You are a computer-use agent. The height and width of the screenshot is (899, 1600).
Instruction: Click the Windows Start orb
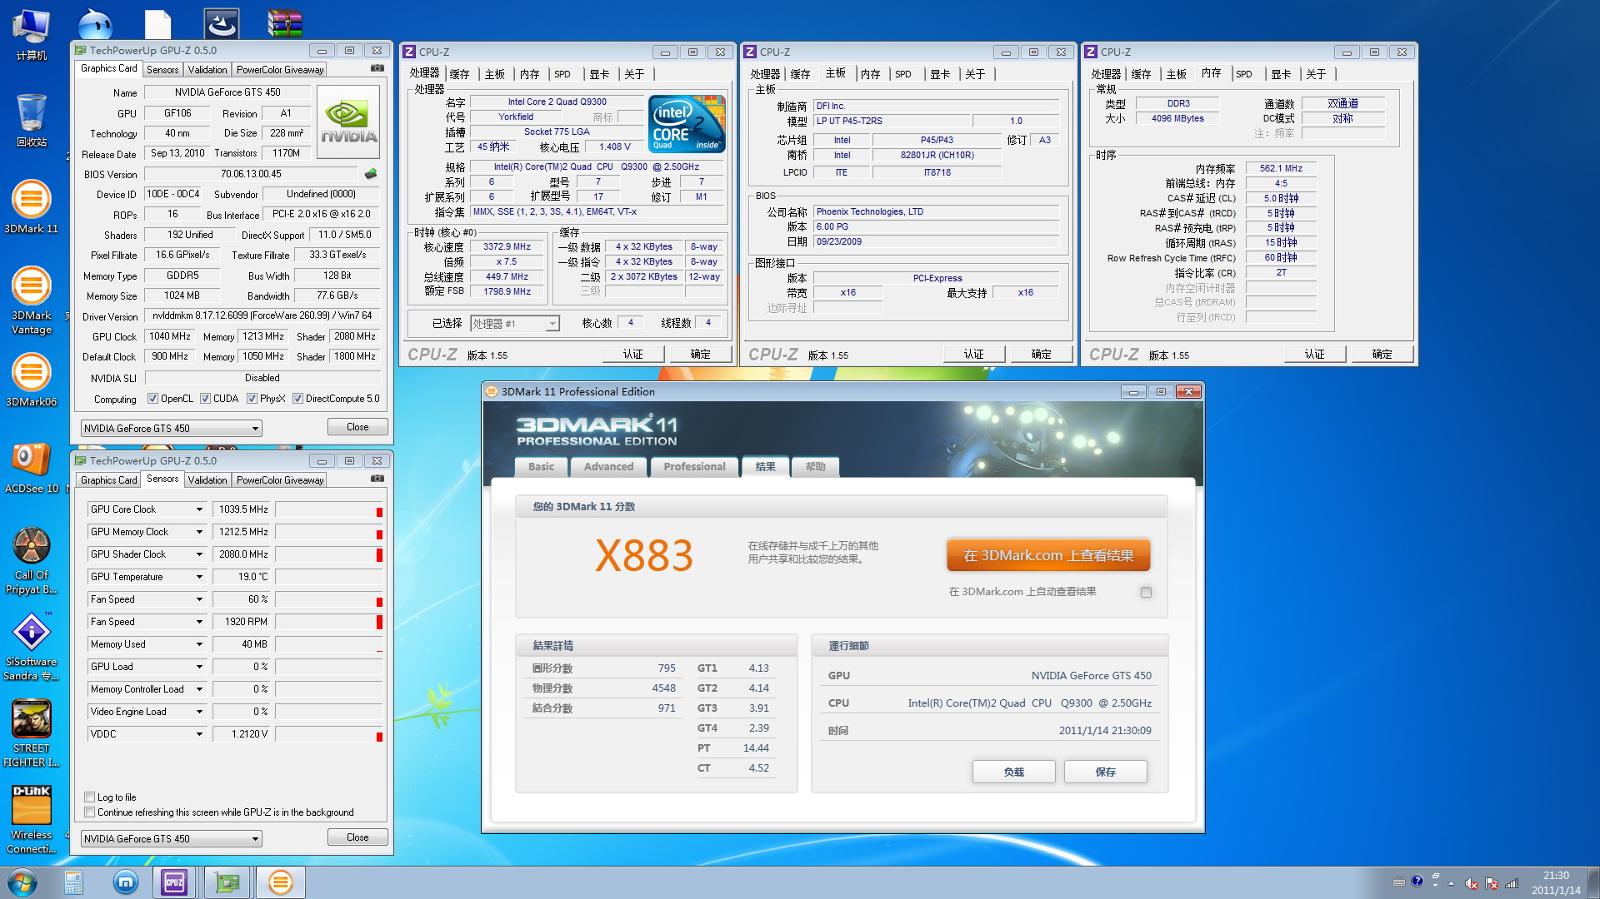click(21, 882)
